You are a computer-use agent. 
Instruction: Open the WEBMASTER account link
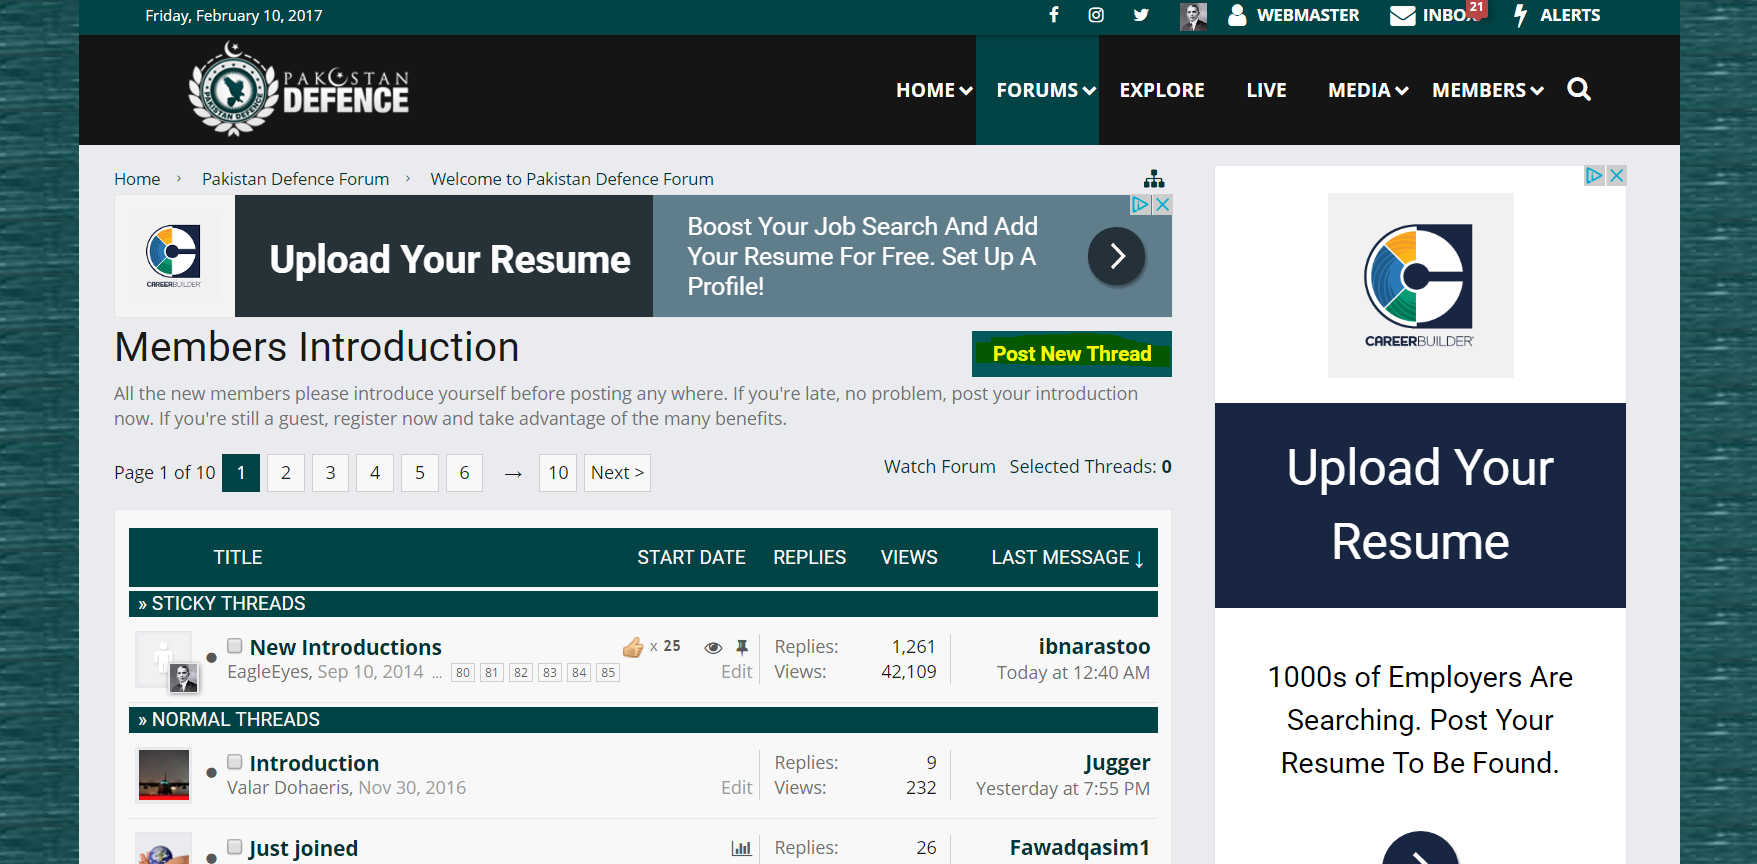click(x=1293, y=15)
